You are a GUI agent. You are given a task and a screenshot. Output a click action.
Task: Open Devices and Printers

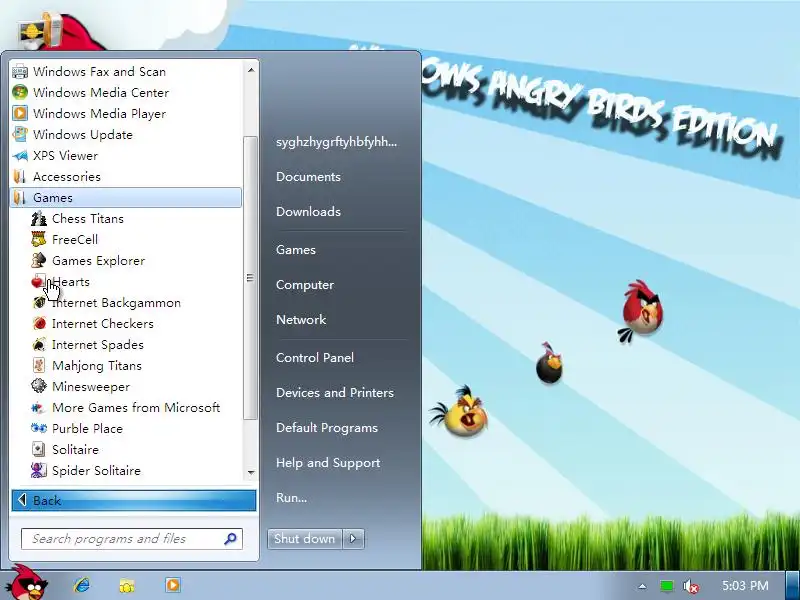click(335, 392)
